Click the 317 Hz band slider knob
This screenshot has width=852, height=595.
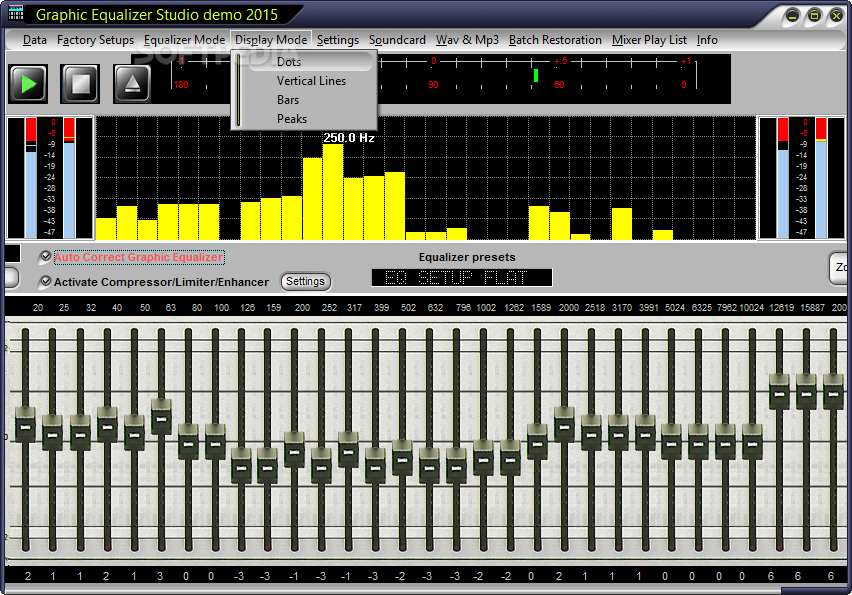[x=348, y=449]
